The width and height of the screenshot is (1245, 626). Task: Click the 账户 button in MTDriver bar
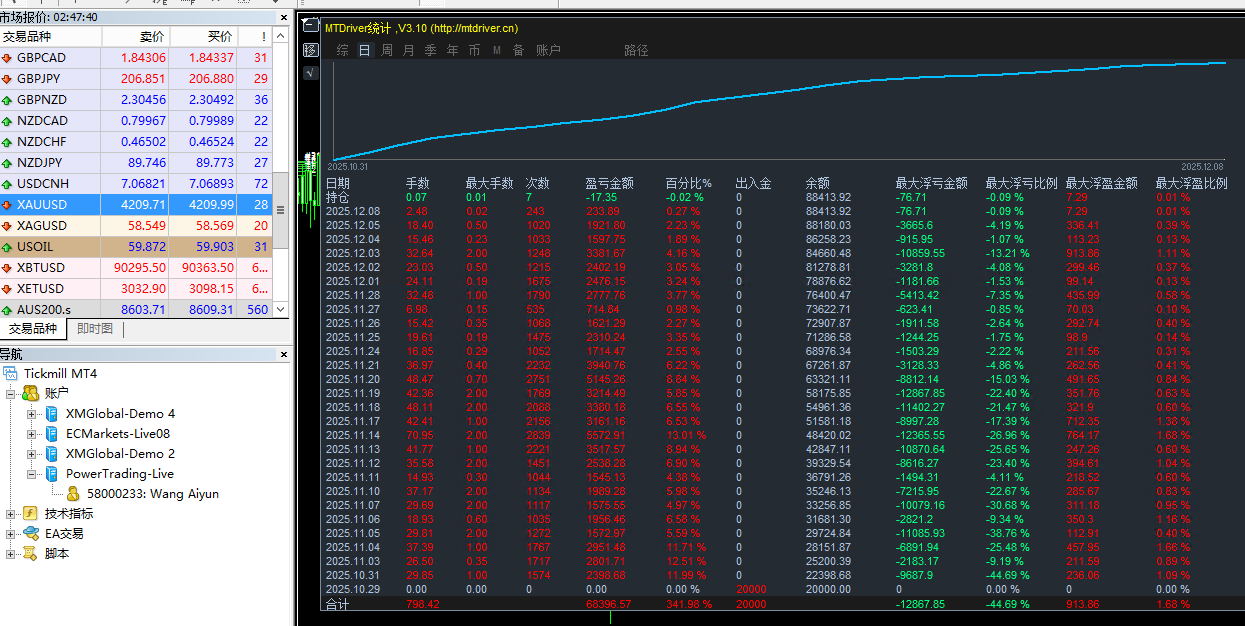[549, 50]
